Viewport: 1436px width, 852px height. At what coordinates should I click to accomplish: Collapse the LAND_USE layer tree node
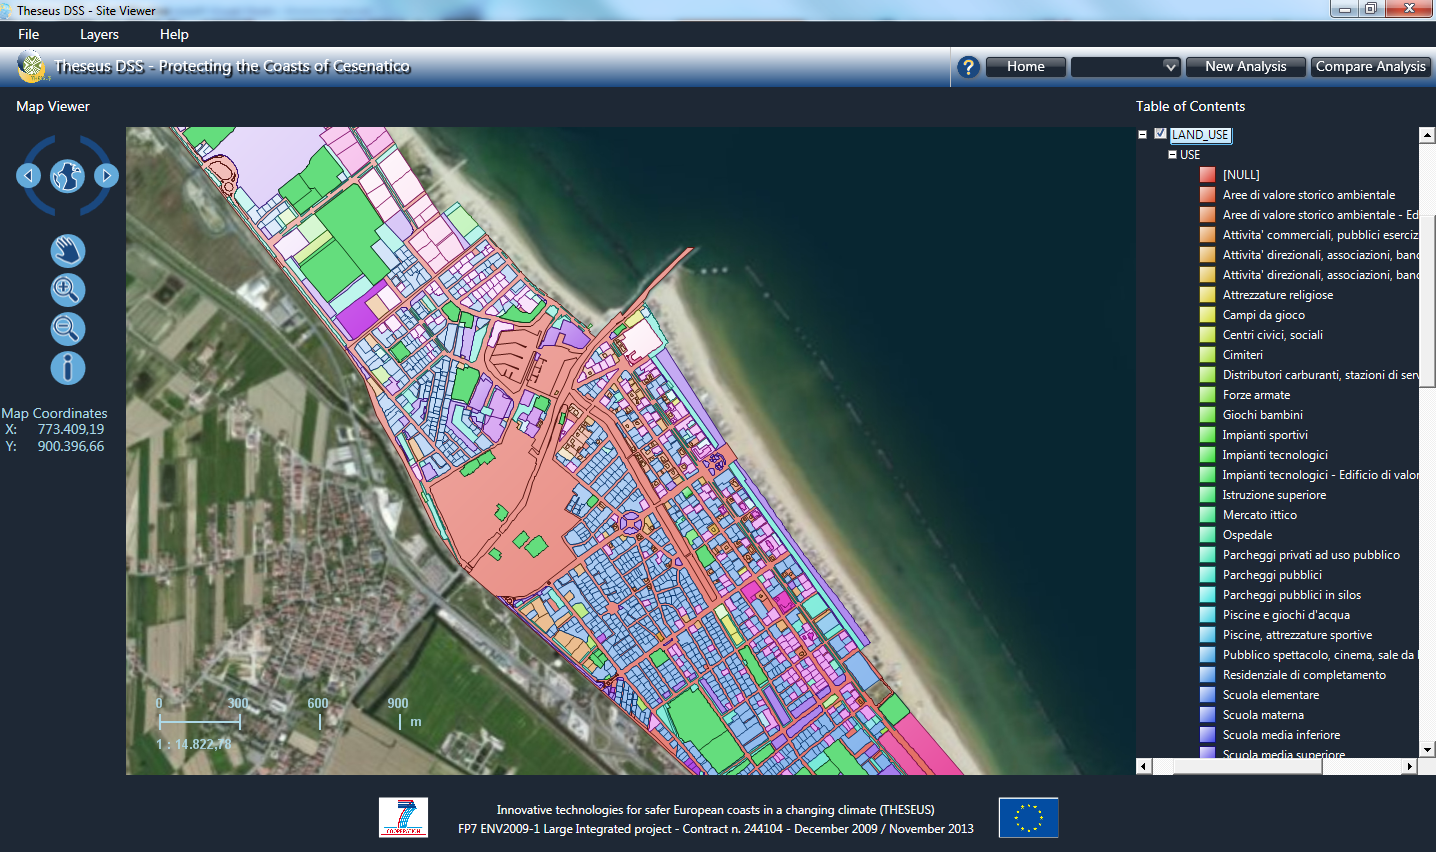1142,134
